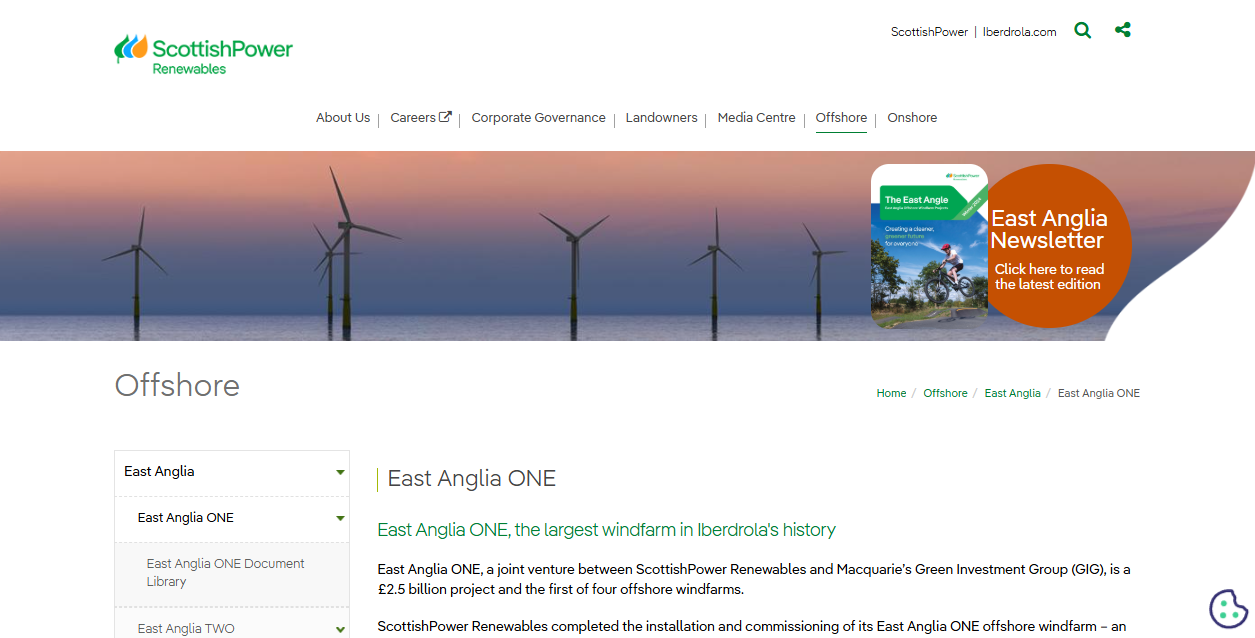Select the Landowners navigation item
Image resolution: width=1255 pixels, height=638 pixels.
coord(661,117)
